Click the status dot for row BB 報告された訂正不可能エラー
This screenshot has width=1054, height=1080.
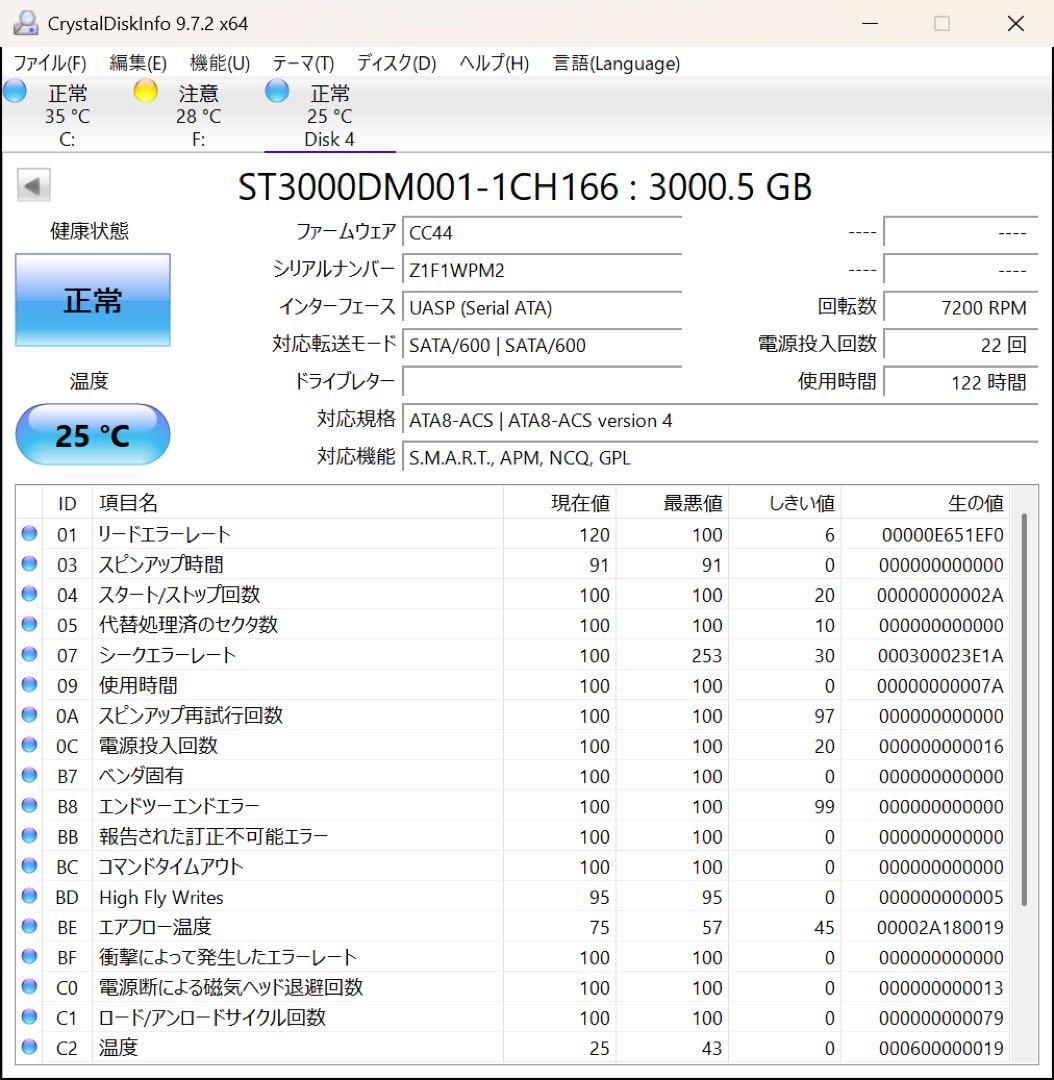click(29, 836)
